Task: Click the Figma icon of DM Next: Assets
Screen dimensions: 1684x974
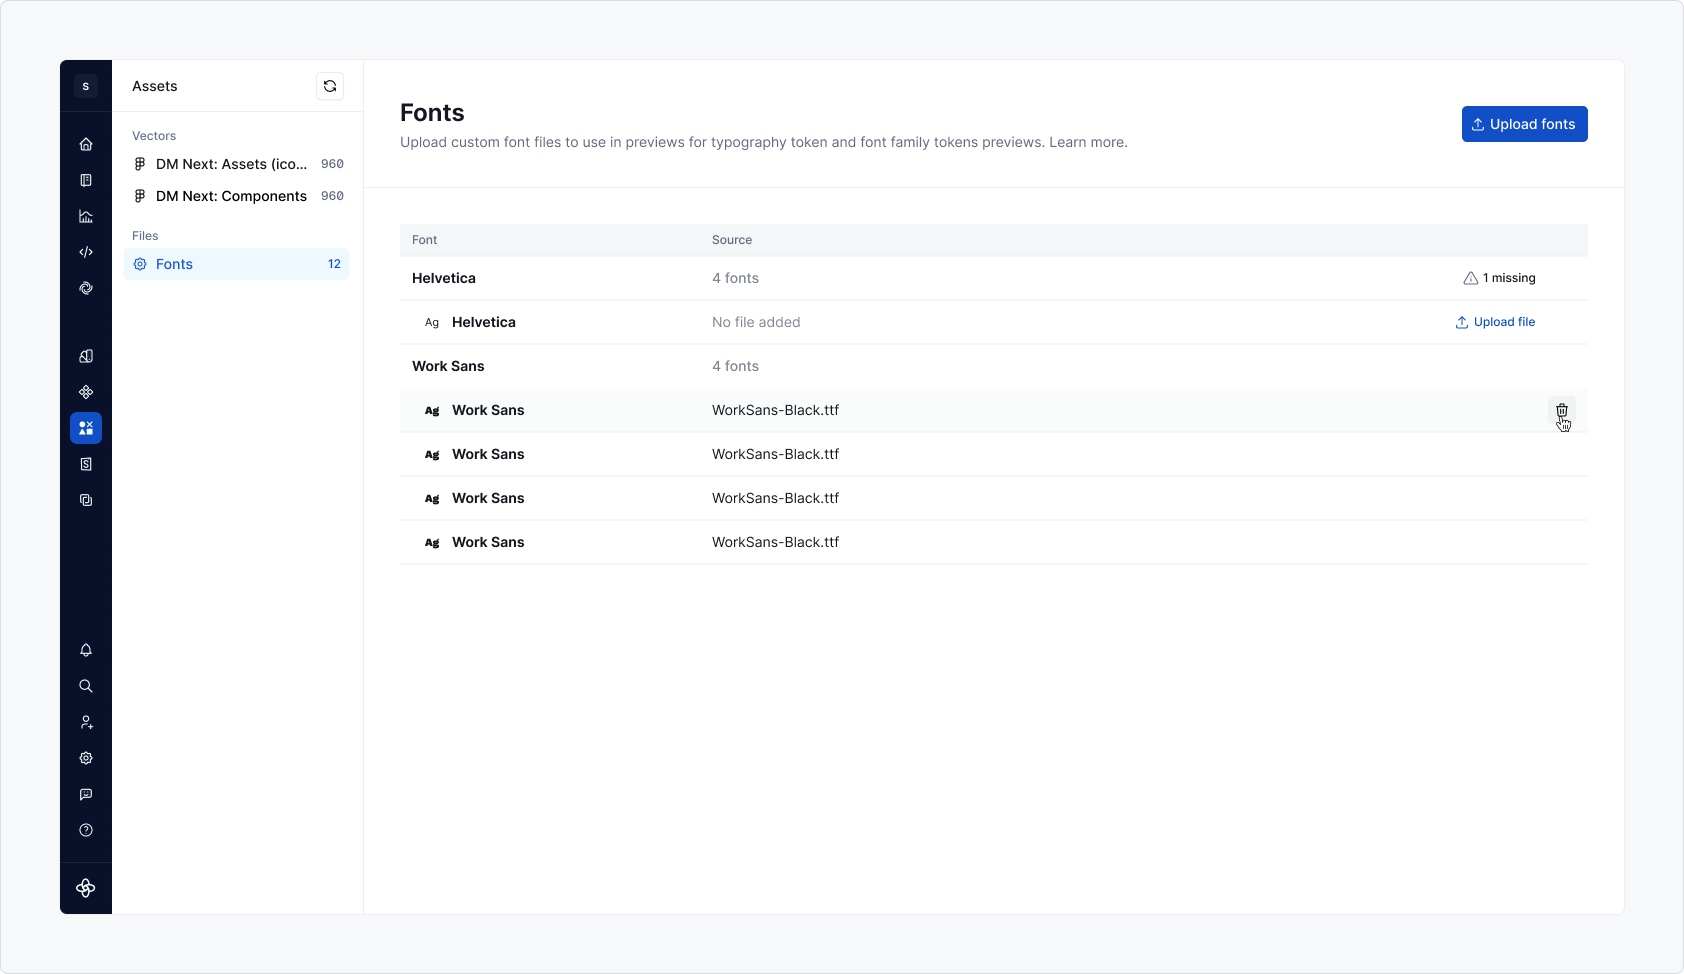Action: pos(140,164)
